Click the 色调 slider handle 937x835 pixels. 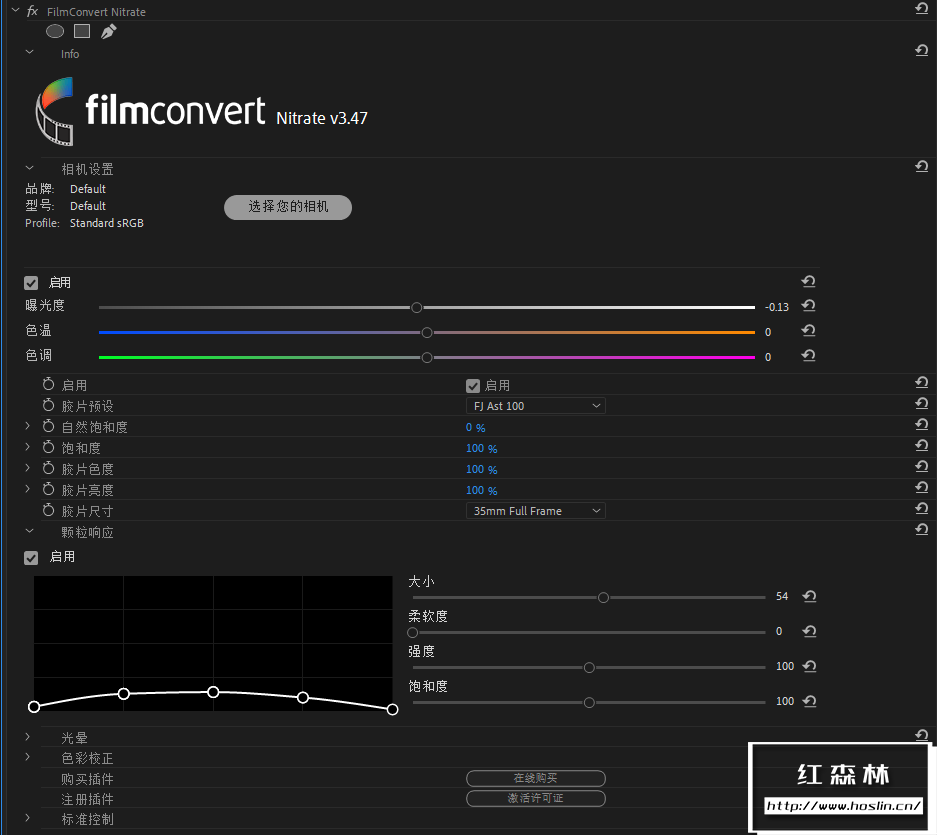tap(427, 357)
